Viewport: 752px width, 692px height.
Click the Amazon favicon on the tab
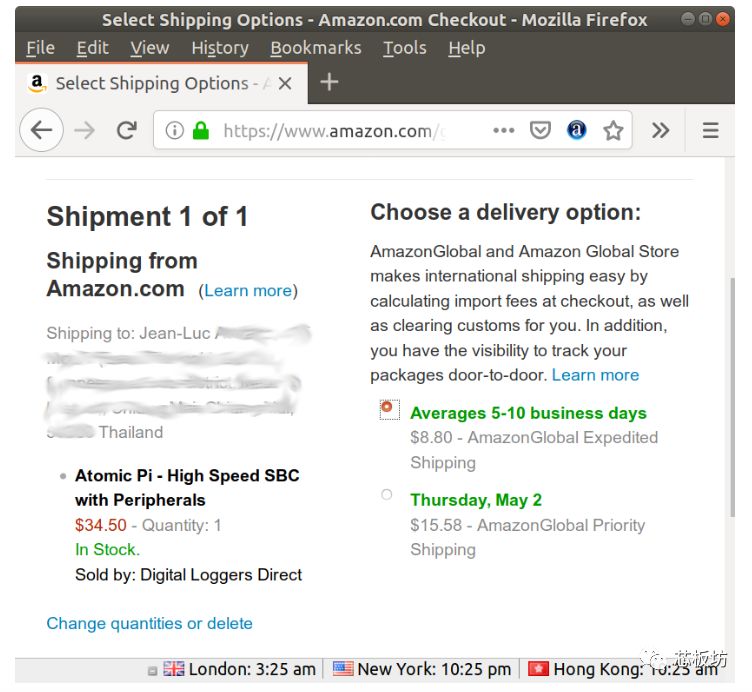point(37,83)
